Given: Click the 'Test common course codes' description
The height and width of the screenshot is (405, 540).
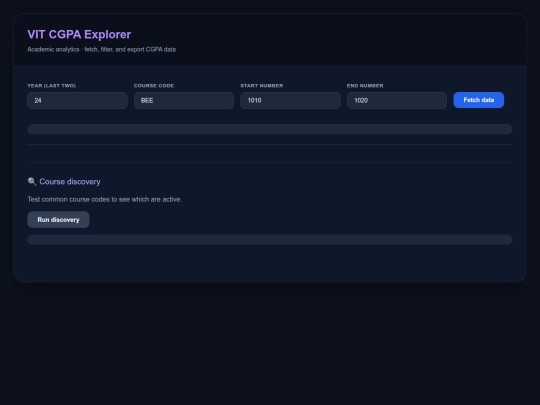Looking at the screenshot, I should coord(105,199).
